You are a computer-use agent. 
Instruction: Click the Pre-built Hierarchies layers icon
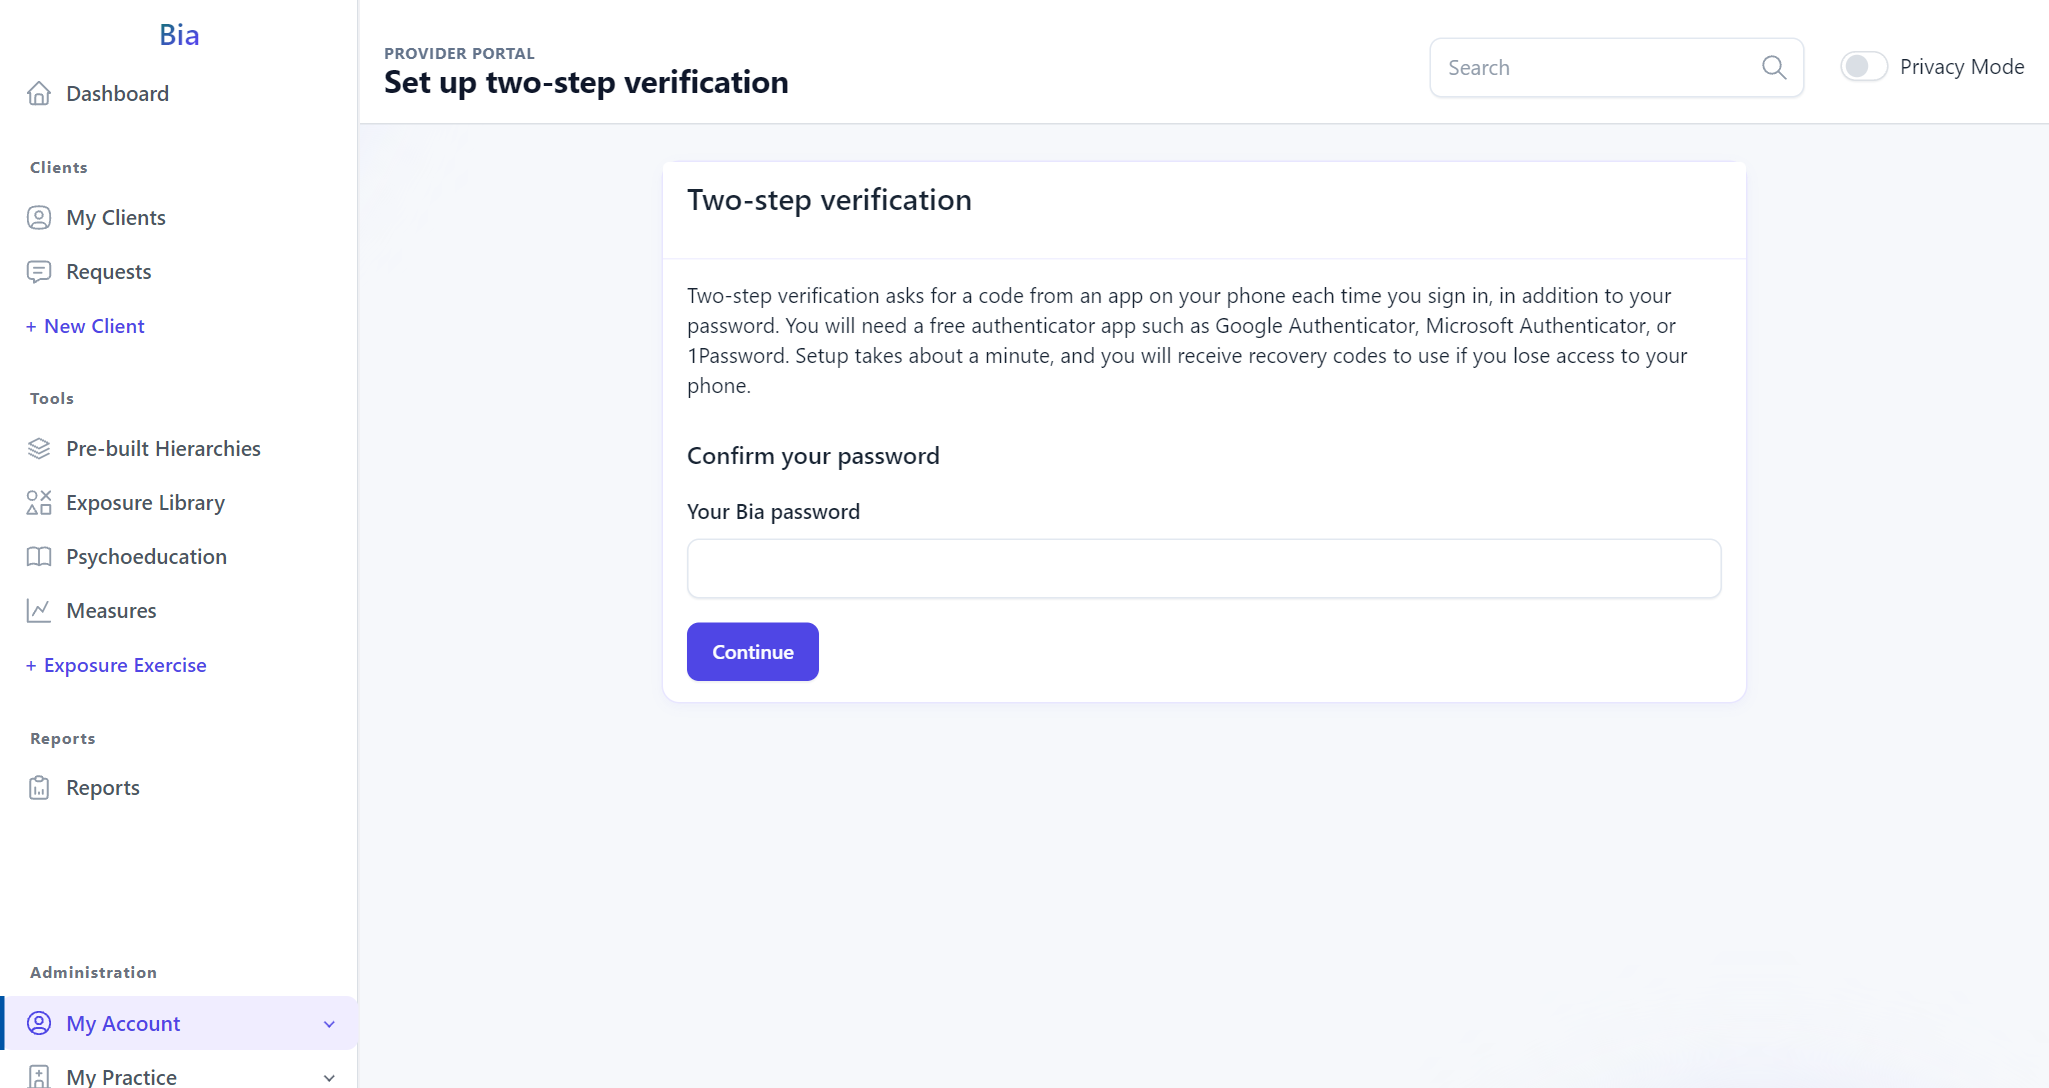(x=39, y=448)
